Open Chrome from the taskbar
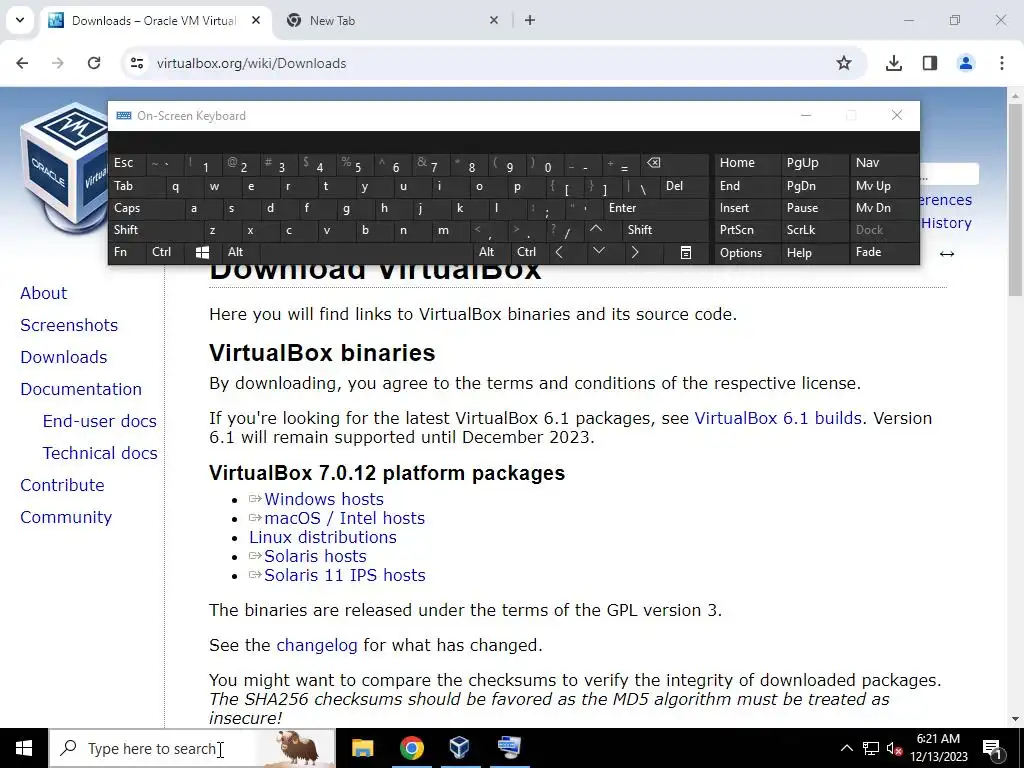Image resolution: width=1024 pixels, height=768 pixels. (411, 748)
